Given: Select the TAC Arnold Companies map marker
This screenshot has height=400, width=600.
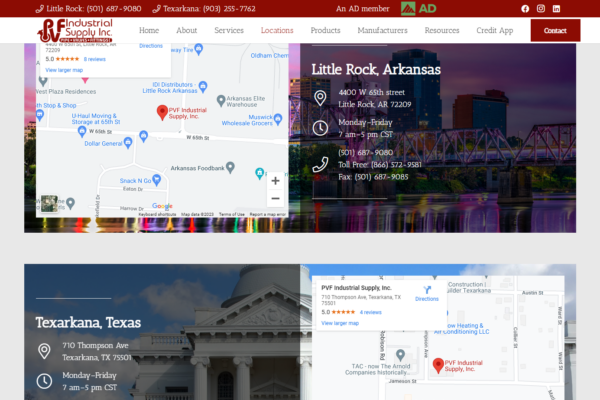Looking at the screenshot, I should pyautogui.click(x=400, y=355).
